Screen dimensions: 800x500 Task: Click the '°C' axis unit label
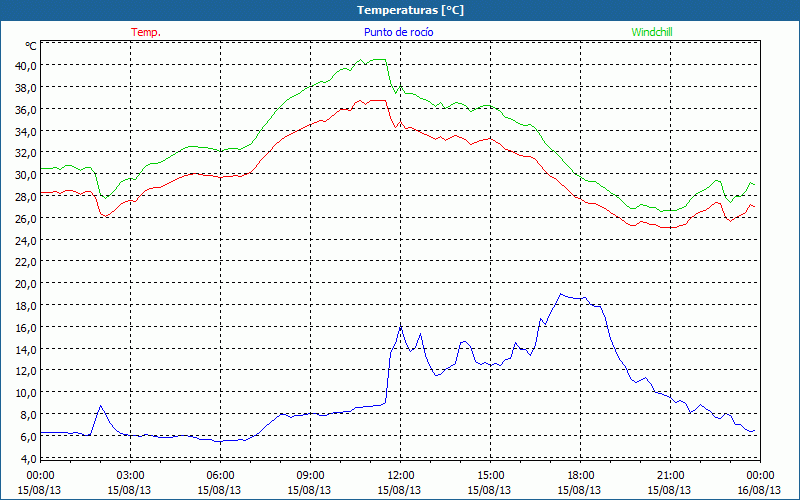click(x=31, y=46)
